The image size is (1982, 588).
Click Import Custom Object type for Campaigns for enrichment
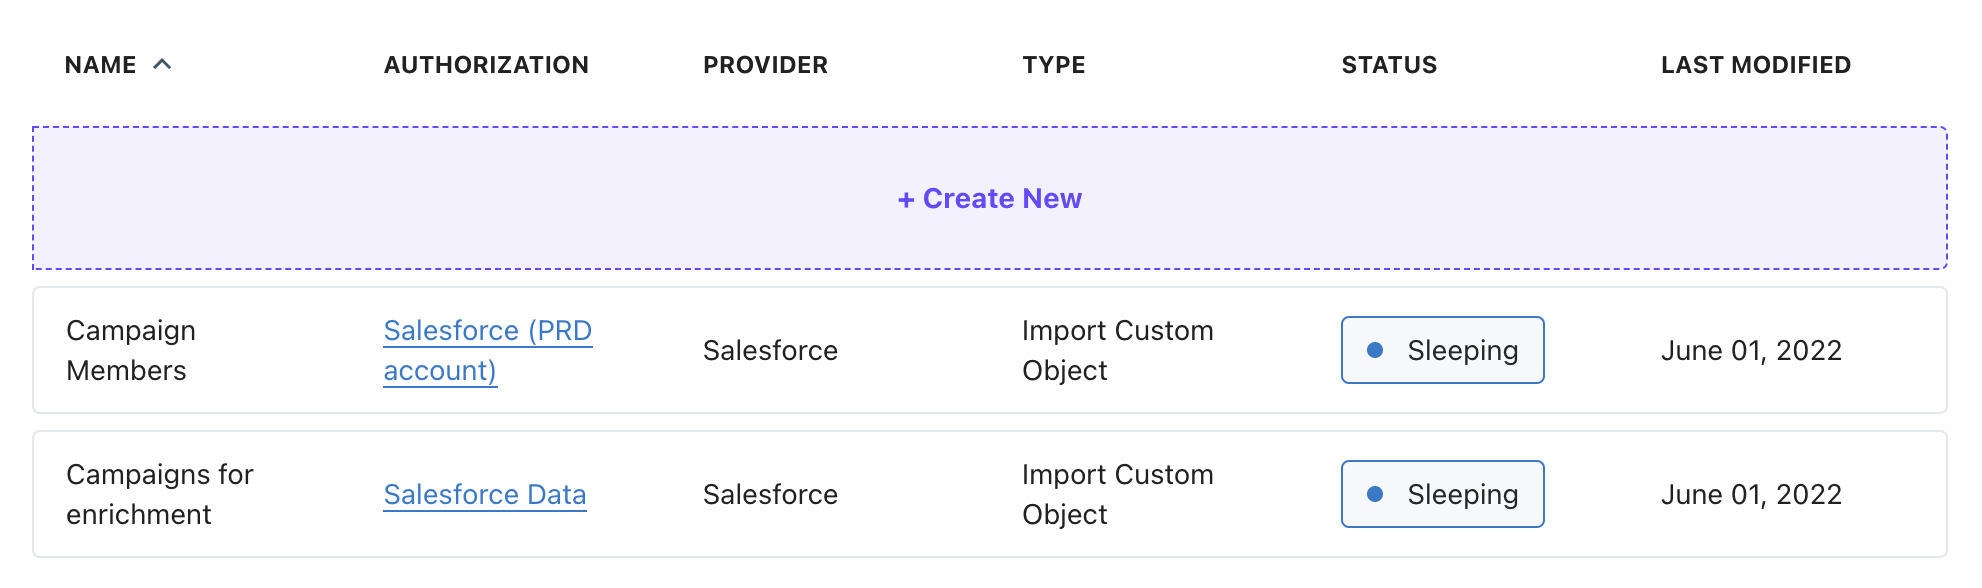tap(1117, 494)
